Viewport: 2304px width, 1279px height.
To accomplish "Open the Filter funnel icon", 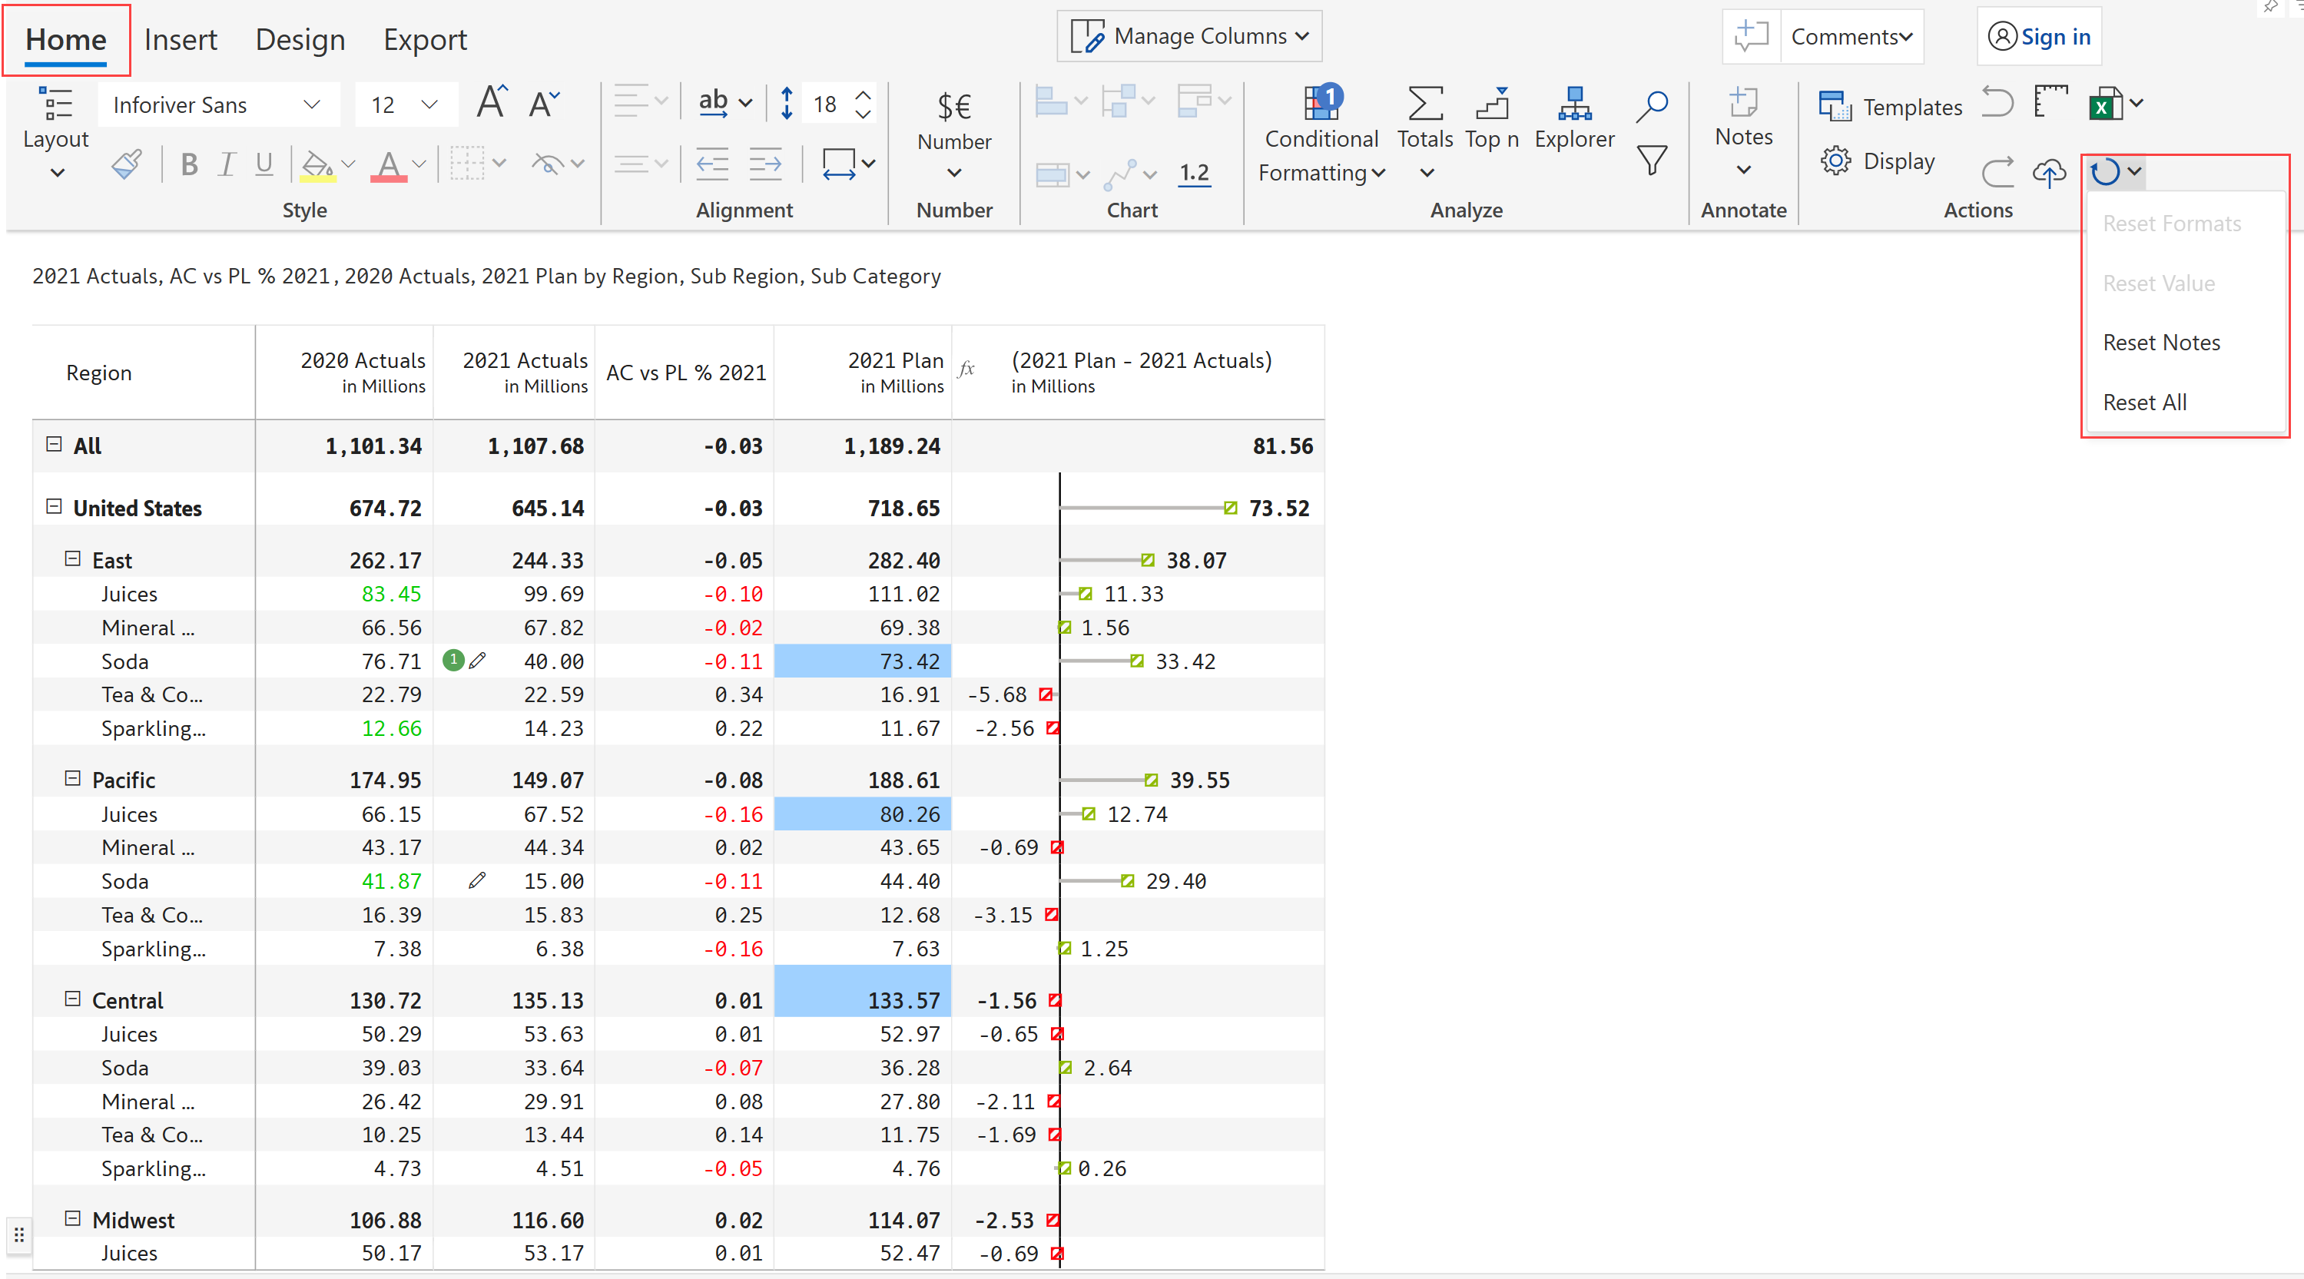I will click(x=1652, y=161).
